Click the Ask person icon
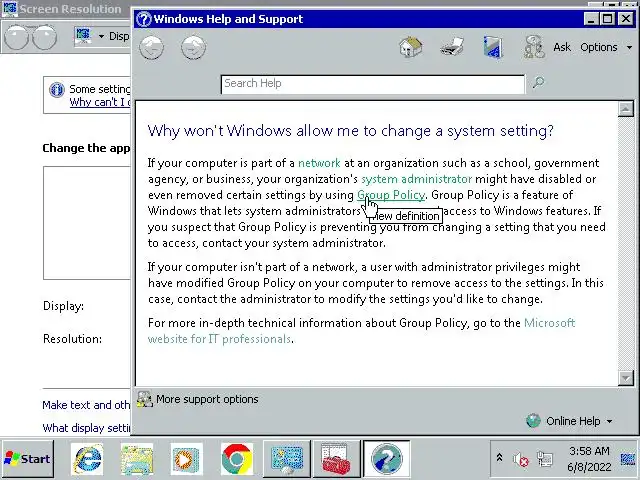The width and height of the screenshot is (640, 480). click(534, 47)
